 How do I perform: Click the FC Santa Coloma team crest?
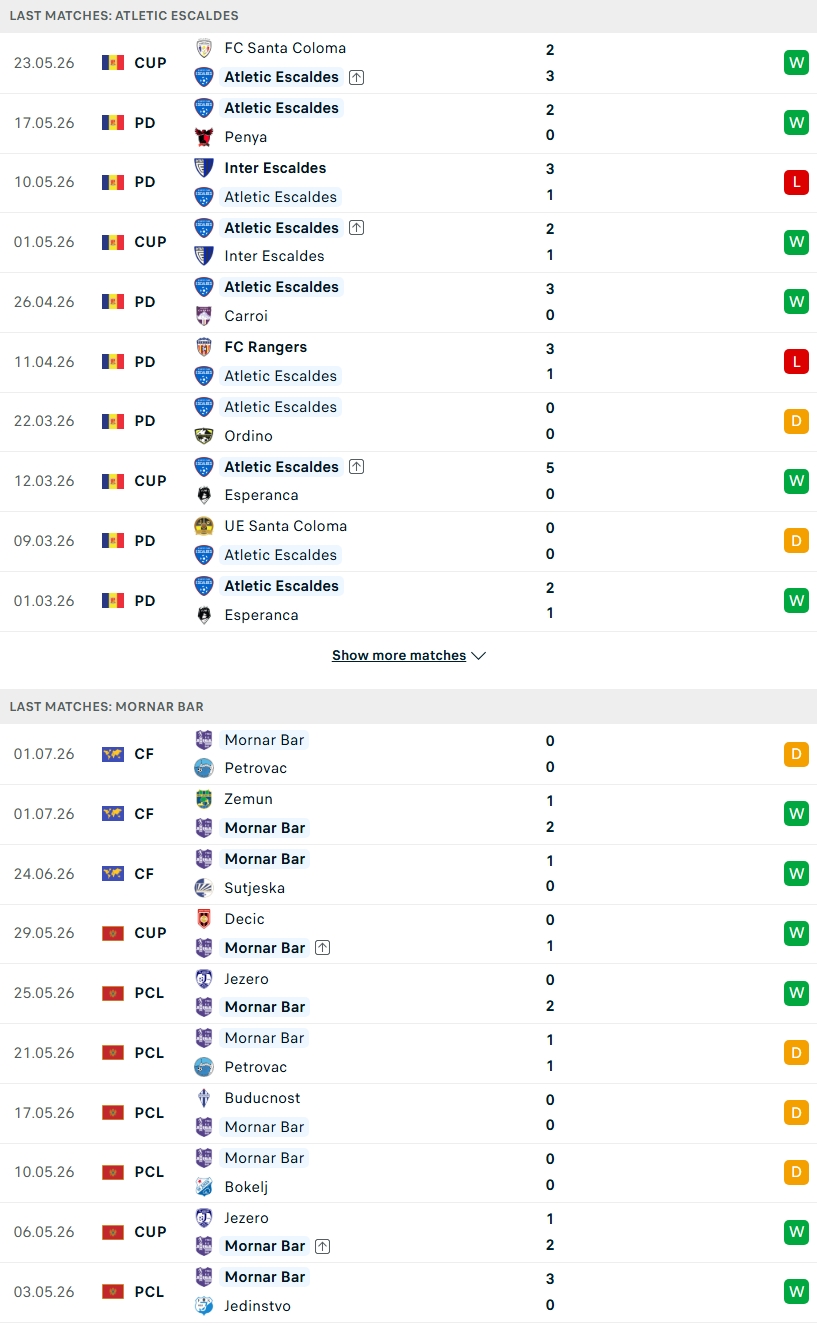coord(204,48)
